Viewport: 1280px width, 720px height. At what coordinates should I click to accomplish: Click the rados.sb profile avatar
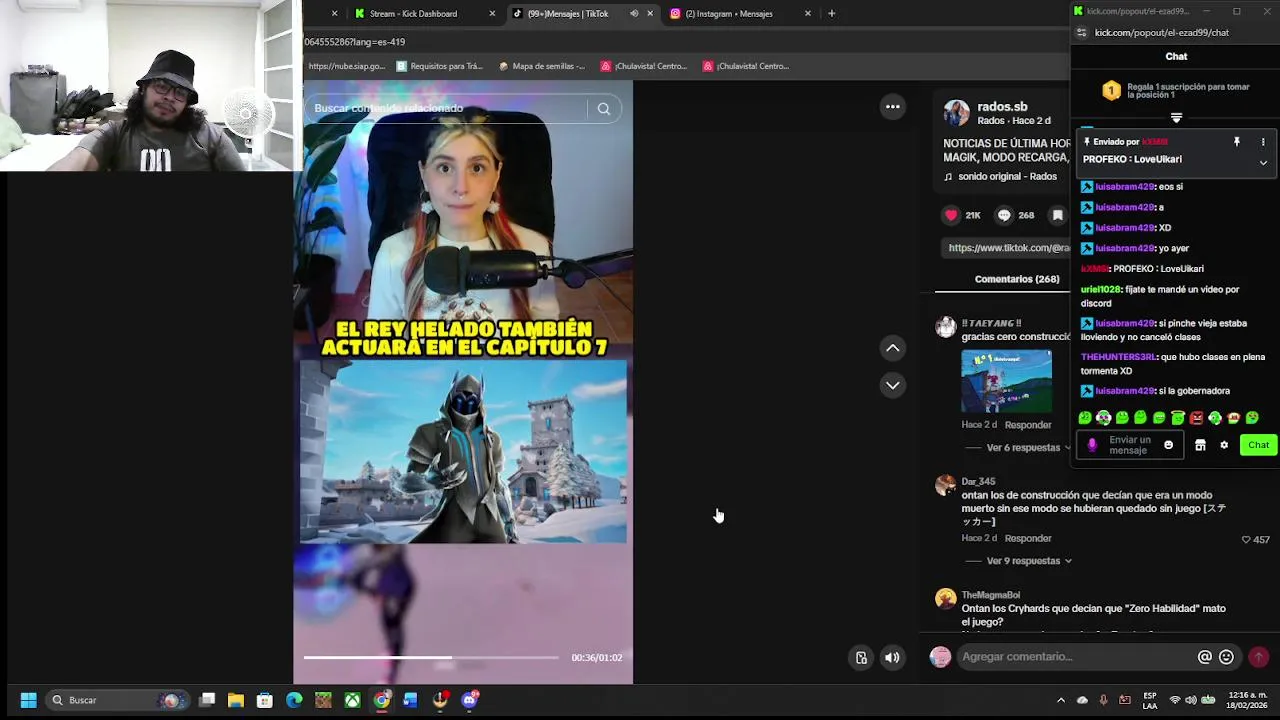pos(957,113)
